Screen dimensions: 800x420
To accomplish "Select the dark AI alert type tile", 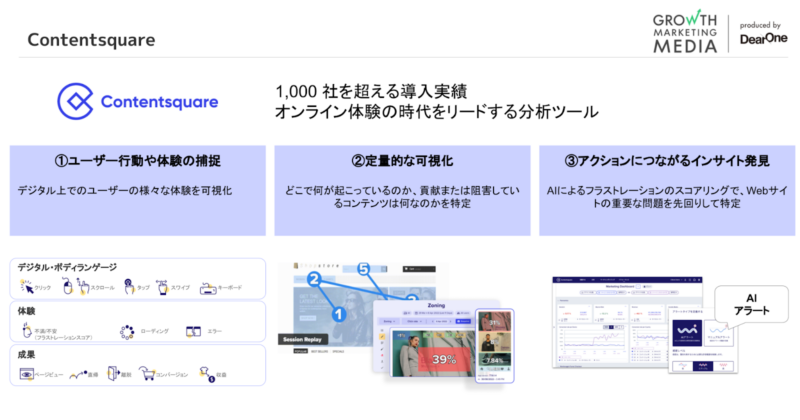I will pos(687,333).
